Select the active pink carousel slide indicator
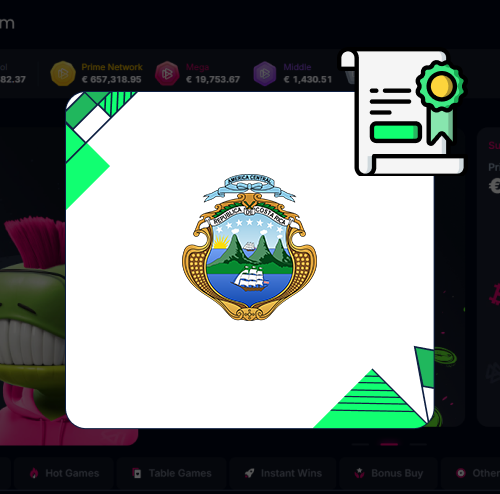Screen dimensions: 500x494 point(389,444)
